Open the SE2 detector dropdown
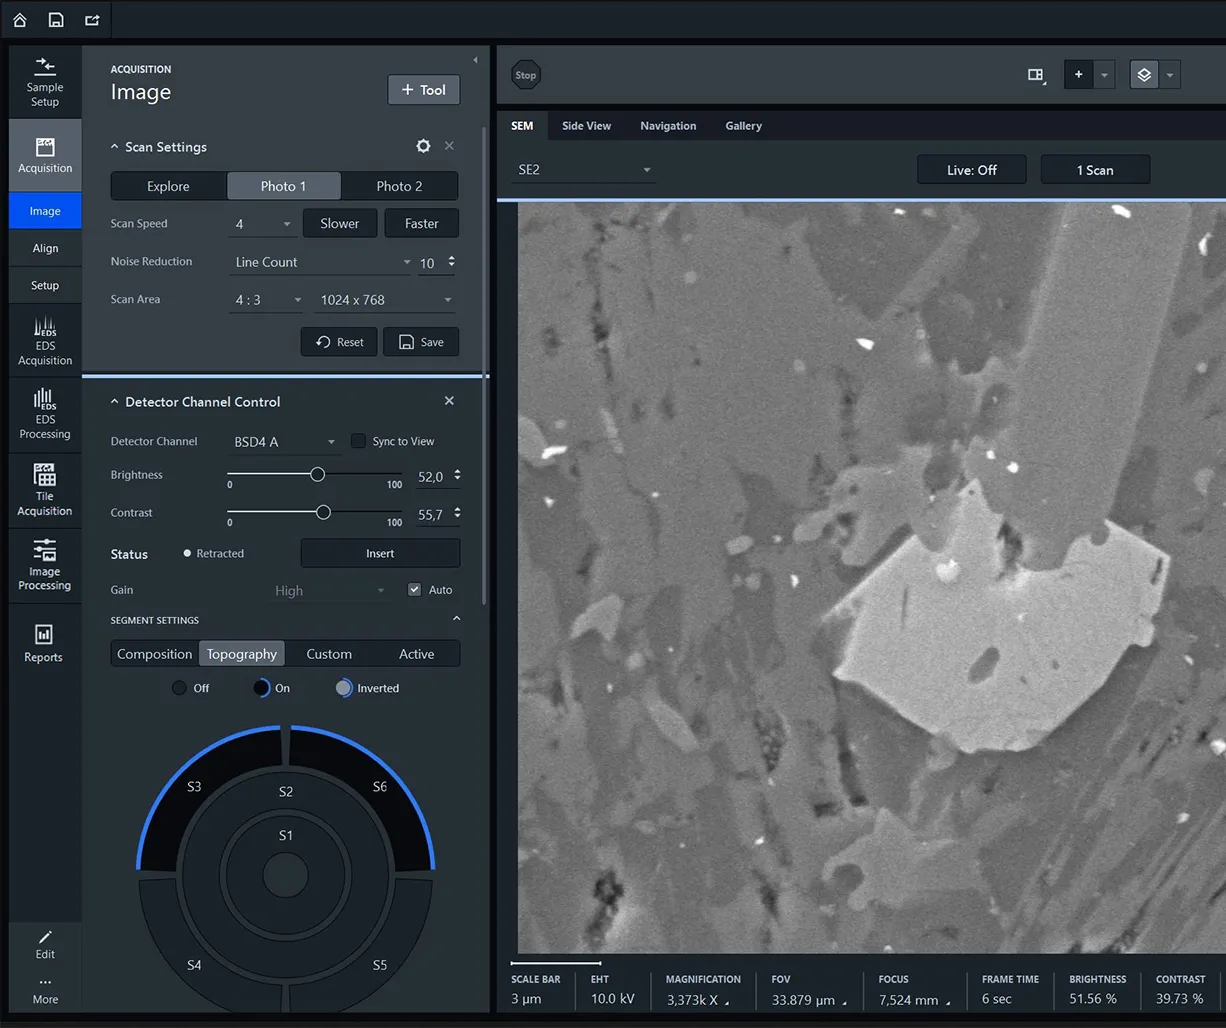The height and width of the screenshot is (1028, 1226). tap(584, 170)
